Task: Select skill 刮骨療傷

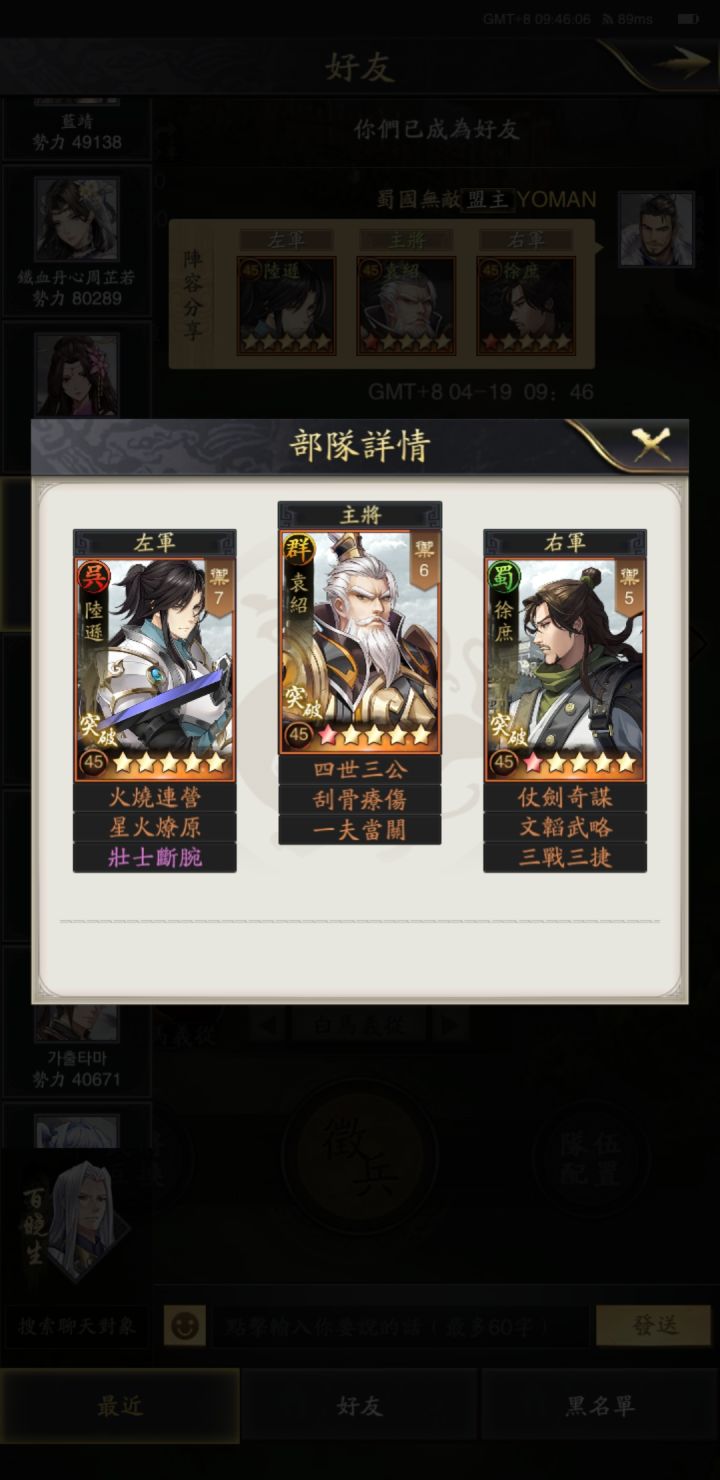Action: (359, 800)
